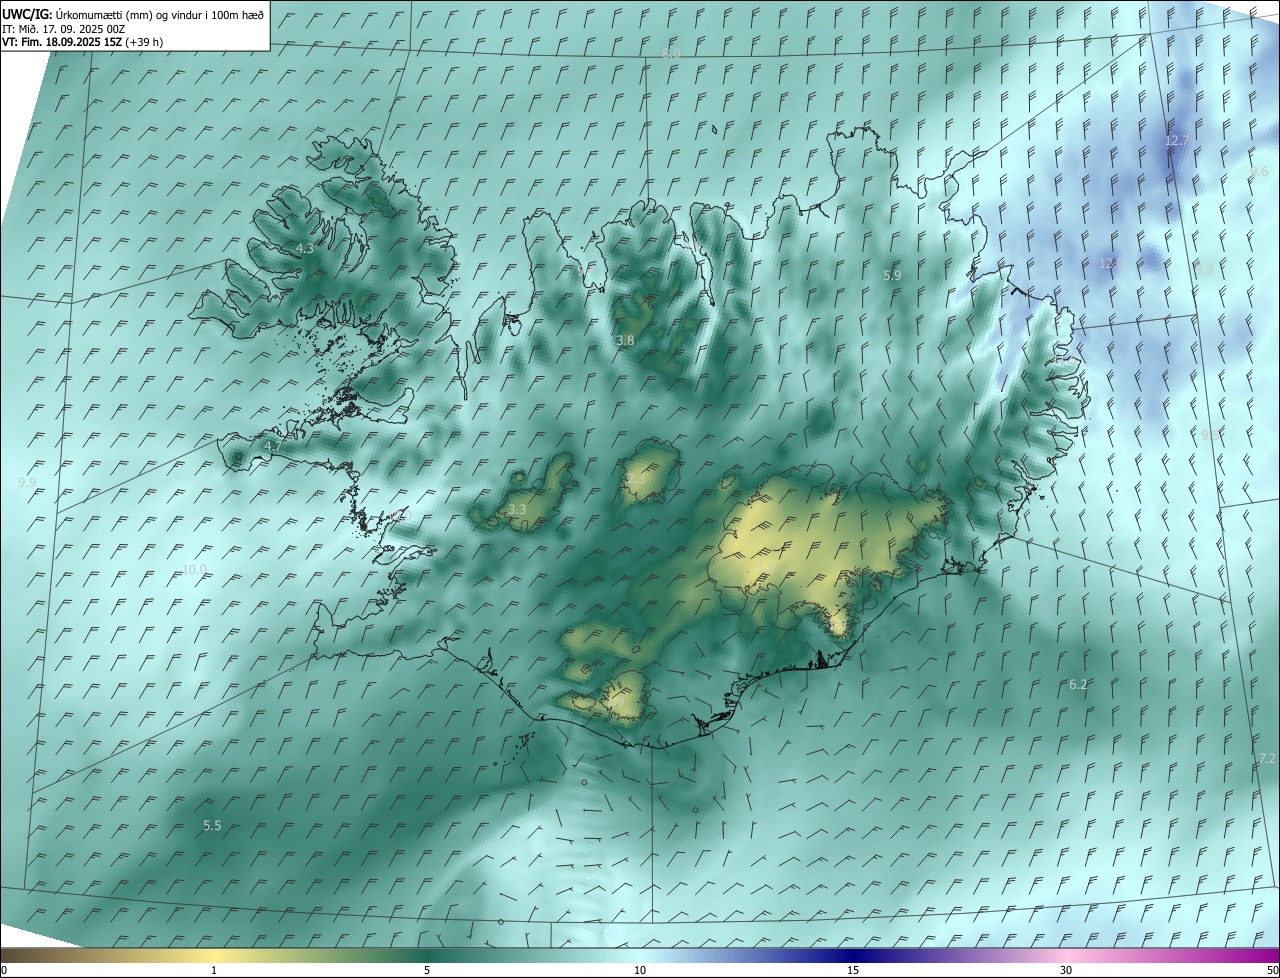Click the 5 tick label on the color scale

coord(427,970)
